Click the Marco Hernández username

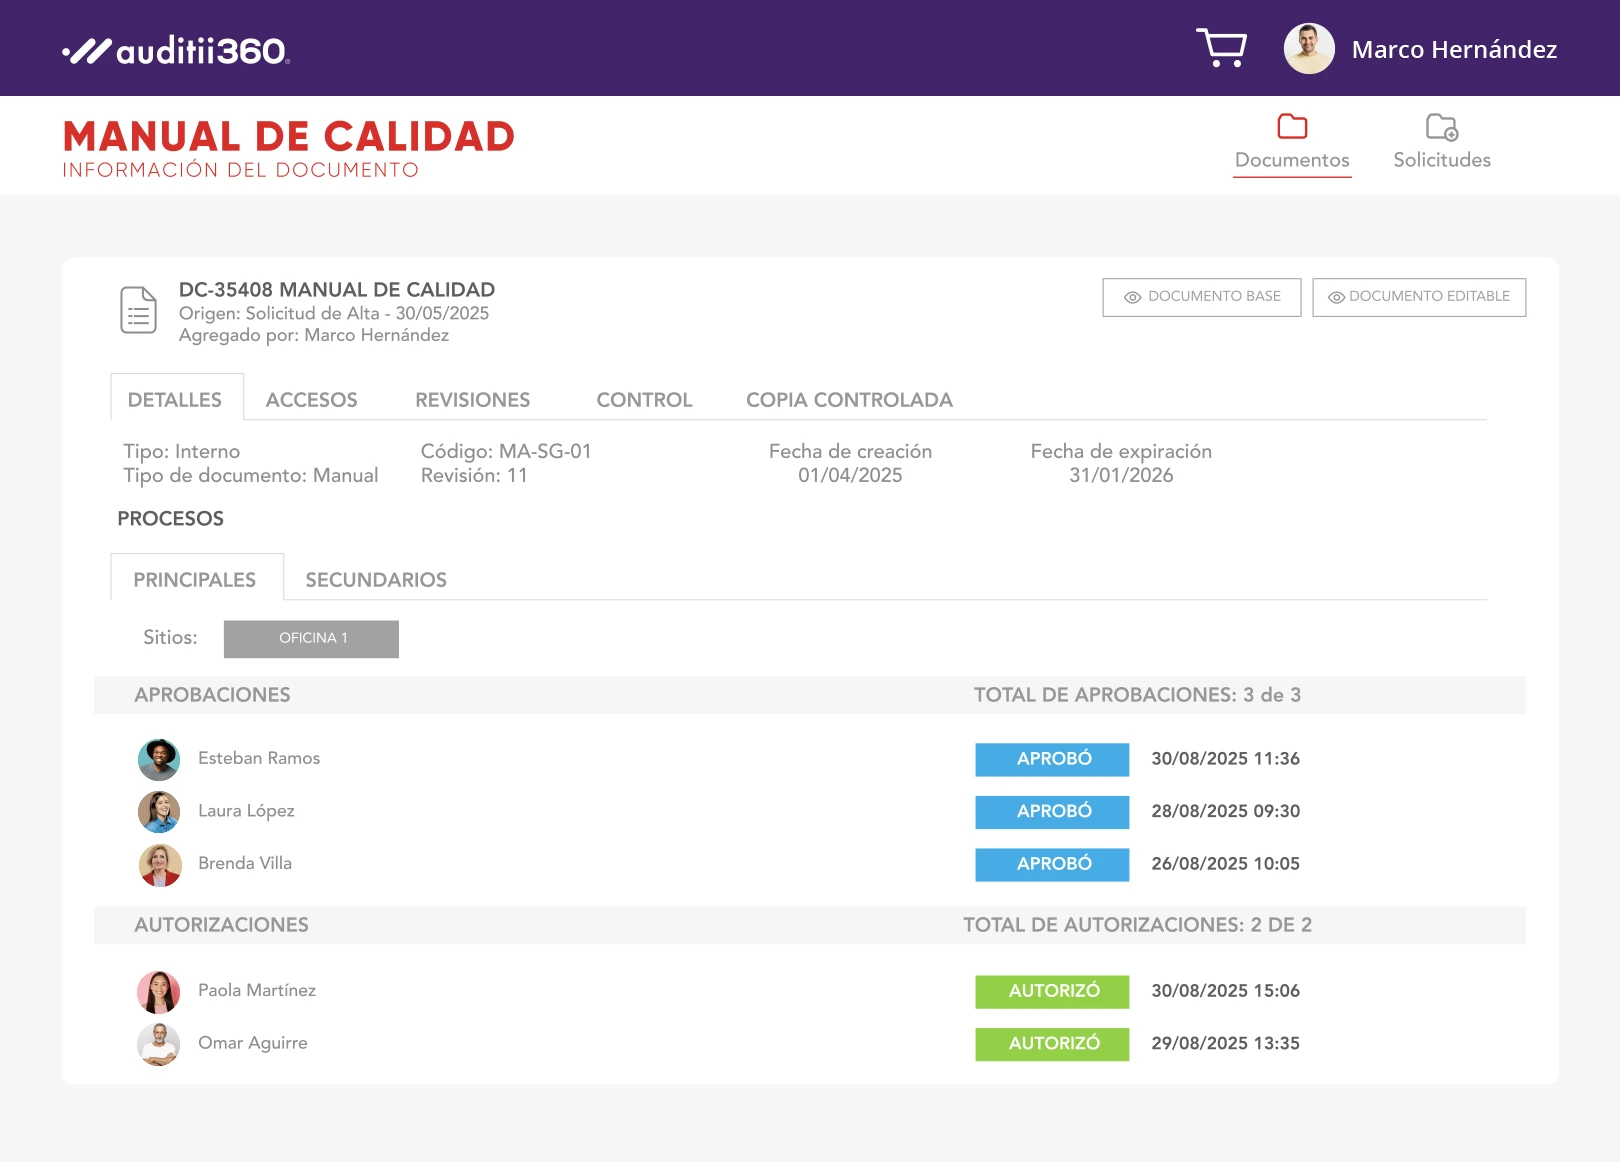[1454, 50]
